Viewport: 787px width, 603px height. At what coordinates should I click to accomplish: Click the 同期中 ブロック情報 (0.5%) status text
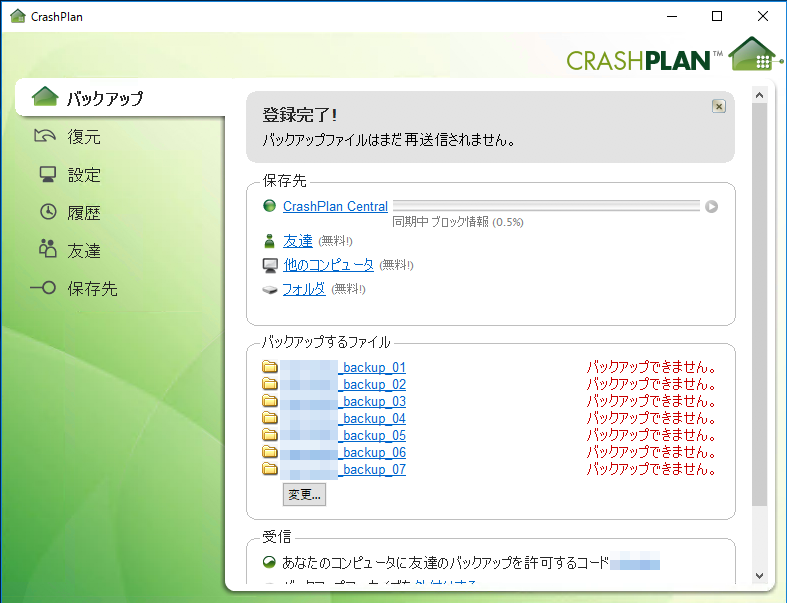point(458,222)
